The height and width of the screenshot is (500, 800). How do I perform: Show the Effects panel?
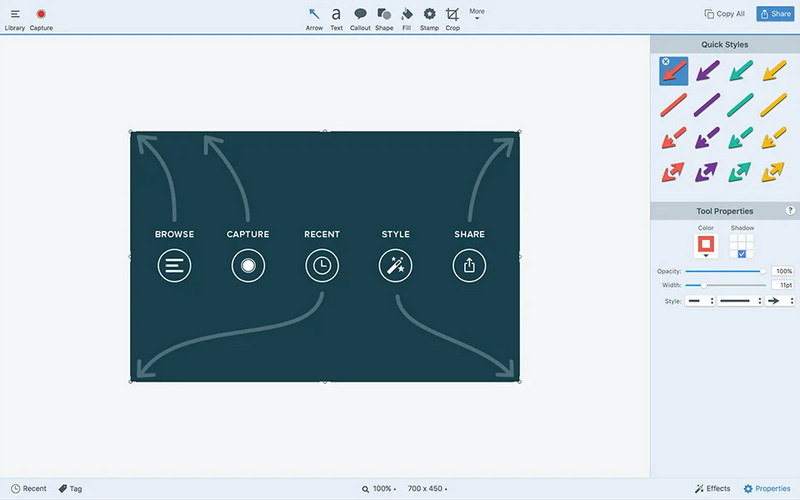712,489
